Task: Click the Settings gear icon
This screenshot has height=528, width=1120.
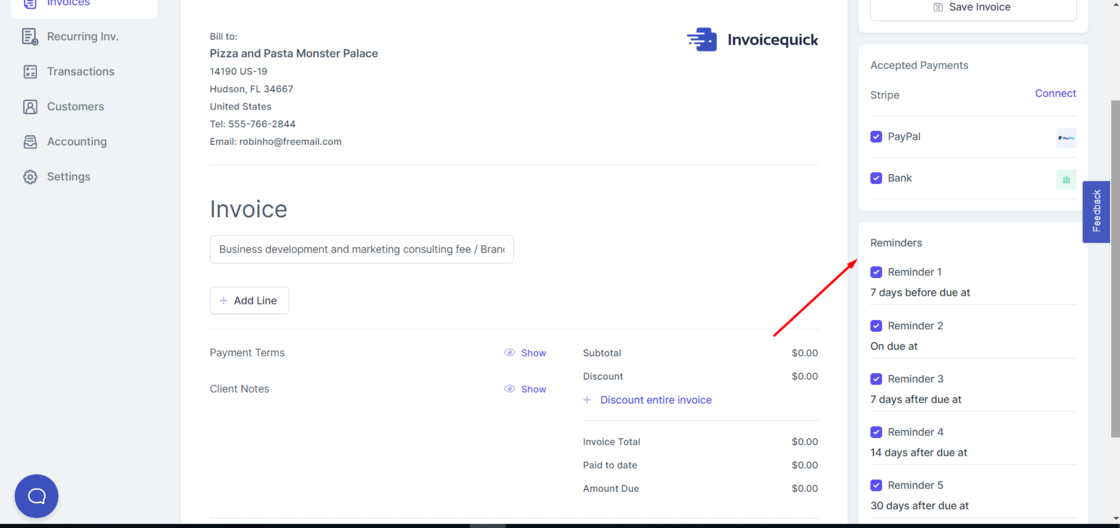Action: pyautogui.click(x=30, y=177)
